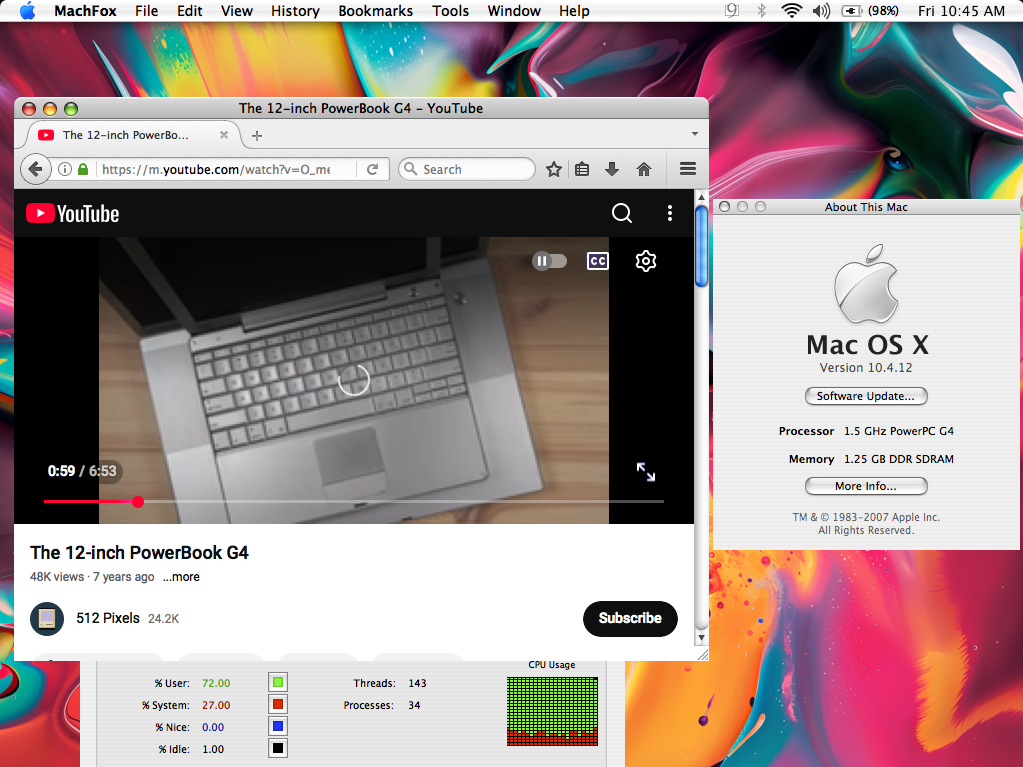Open the Edit menu

(190, 11)
